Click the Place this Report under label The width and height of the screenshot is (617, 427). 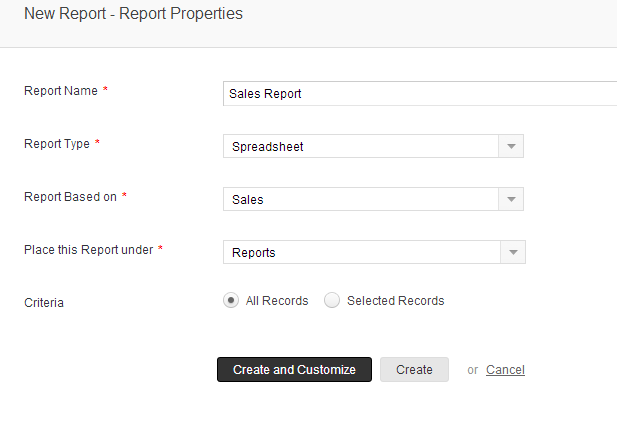(x=88, y=249)
